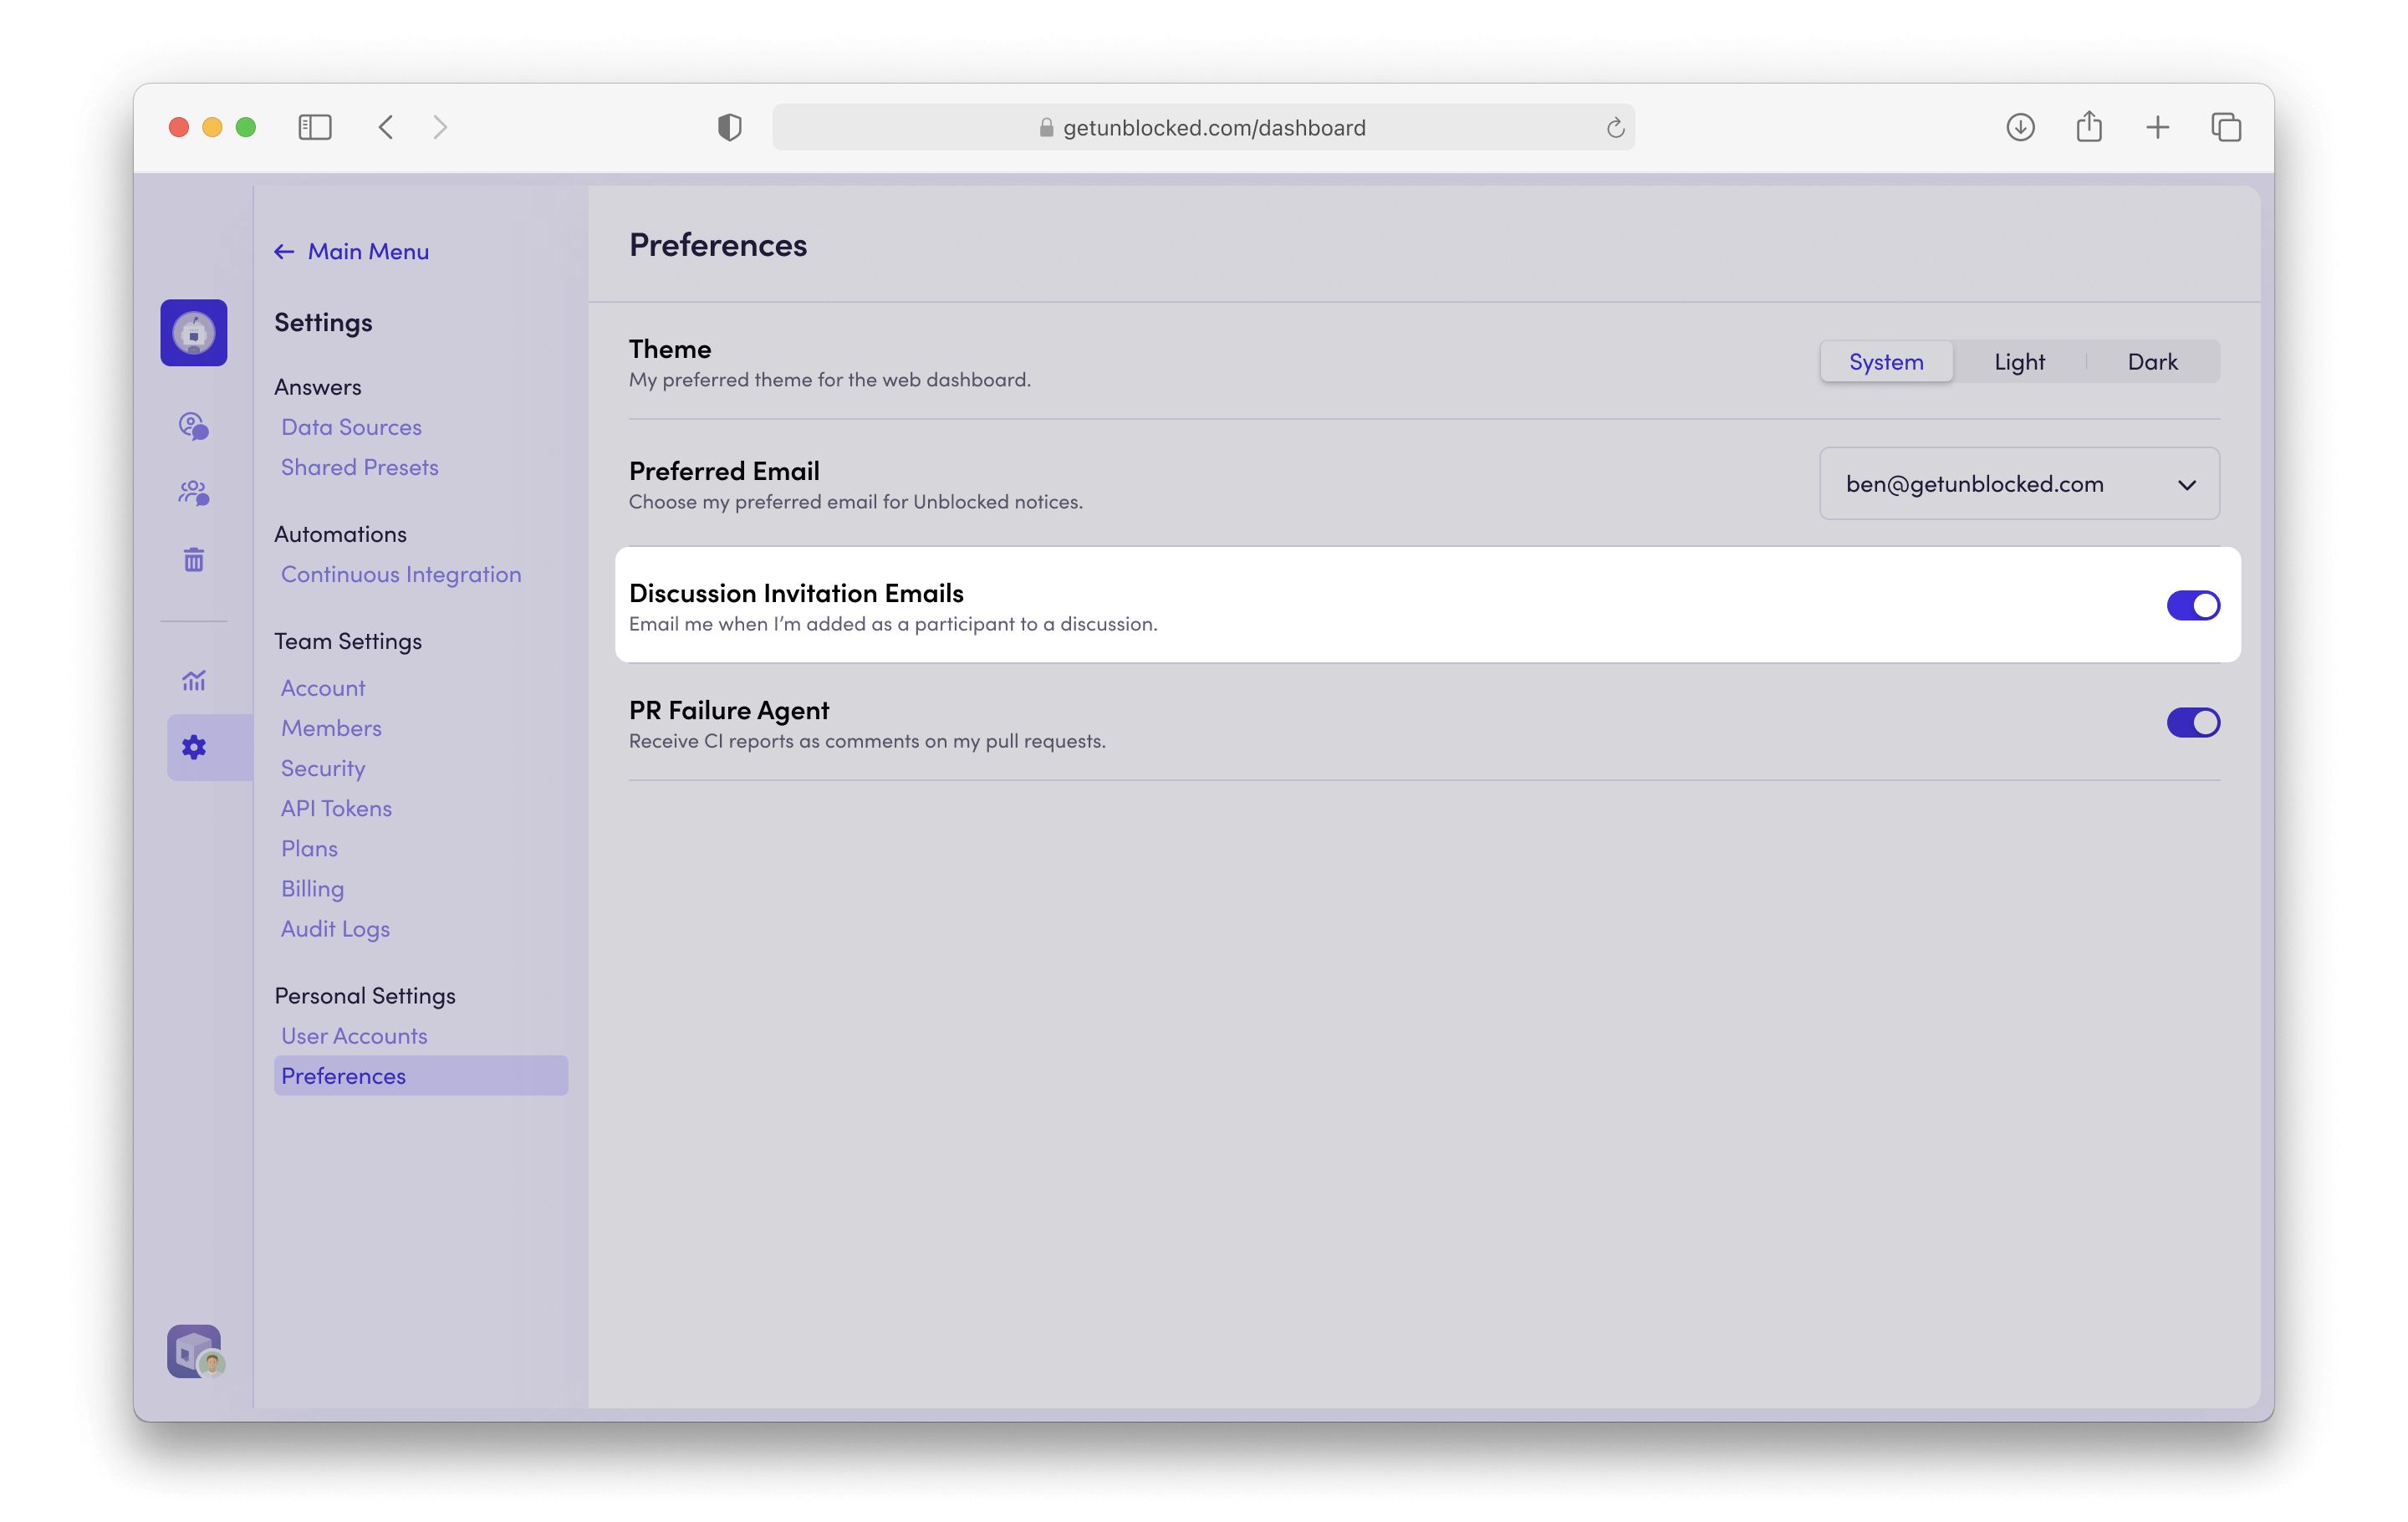Open Data Sources settings page
Viewport: 2408px width, 1522px height.
pos(351,427)
